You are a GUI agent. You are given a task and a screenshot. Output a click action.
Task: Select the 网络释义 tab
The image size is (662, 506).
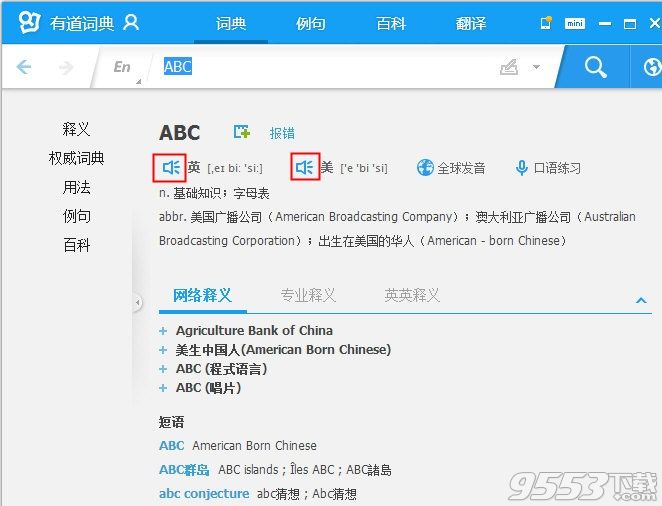(203, 295)
